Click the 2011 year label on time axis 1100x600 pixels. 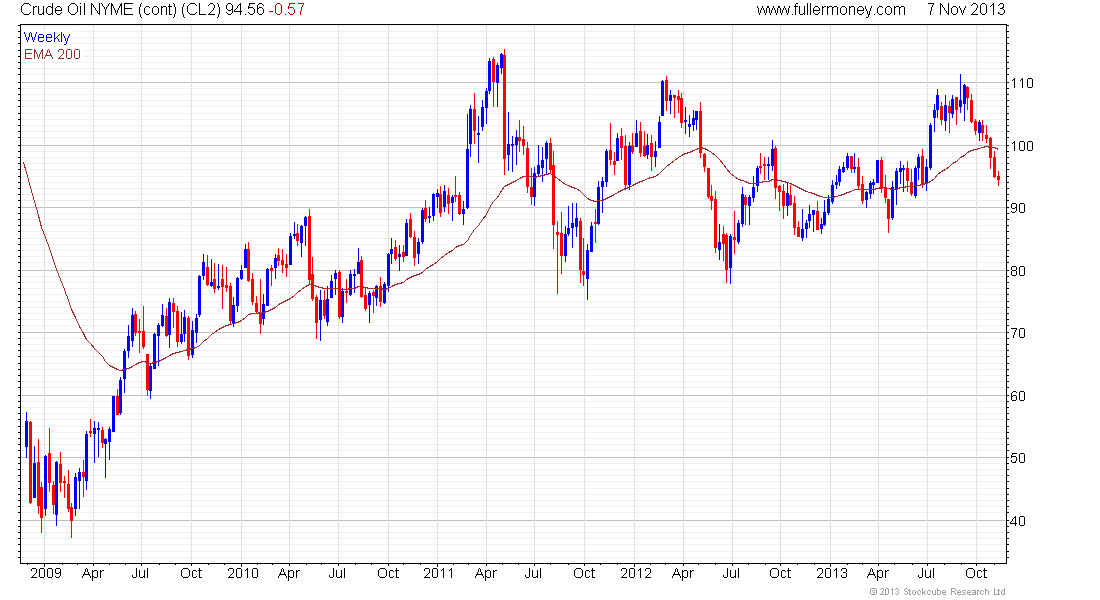coord(438,573)
